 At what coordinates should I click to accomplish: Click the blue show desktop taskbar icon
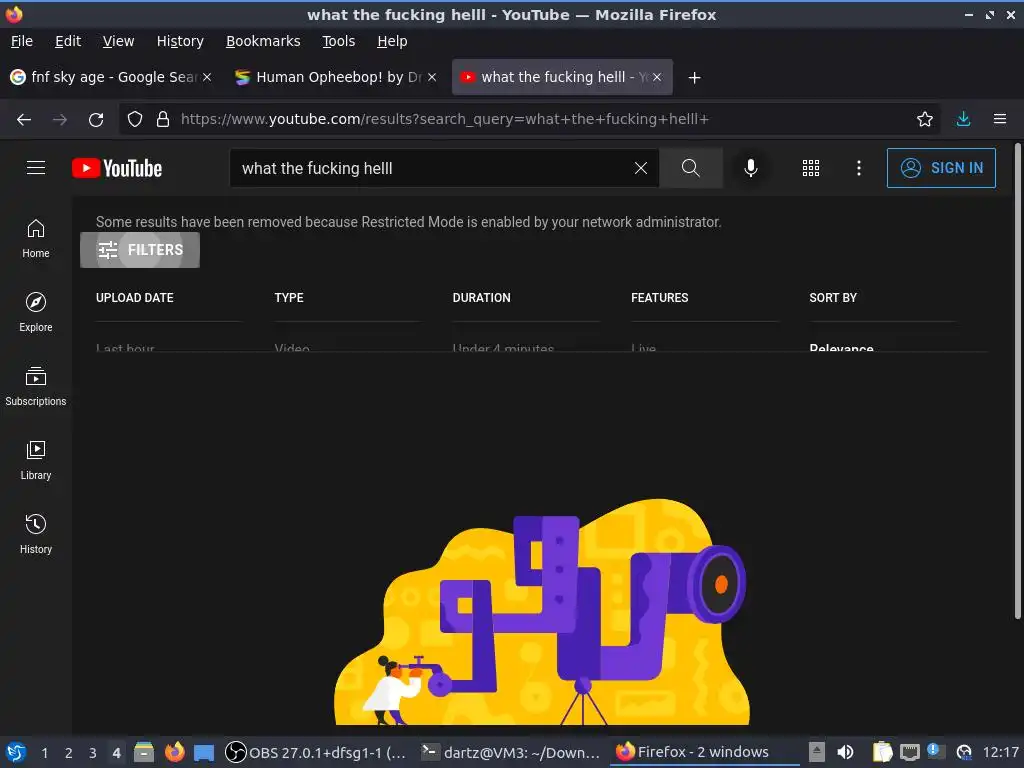click(x=204, y=752)
